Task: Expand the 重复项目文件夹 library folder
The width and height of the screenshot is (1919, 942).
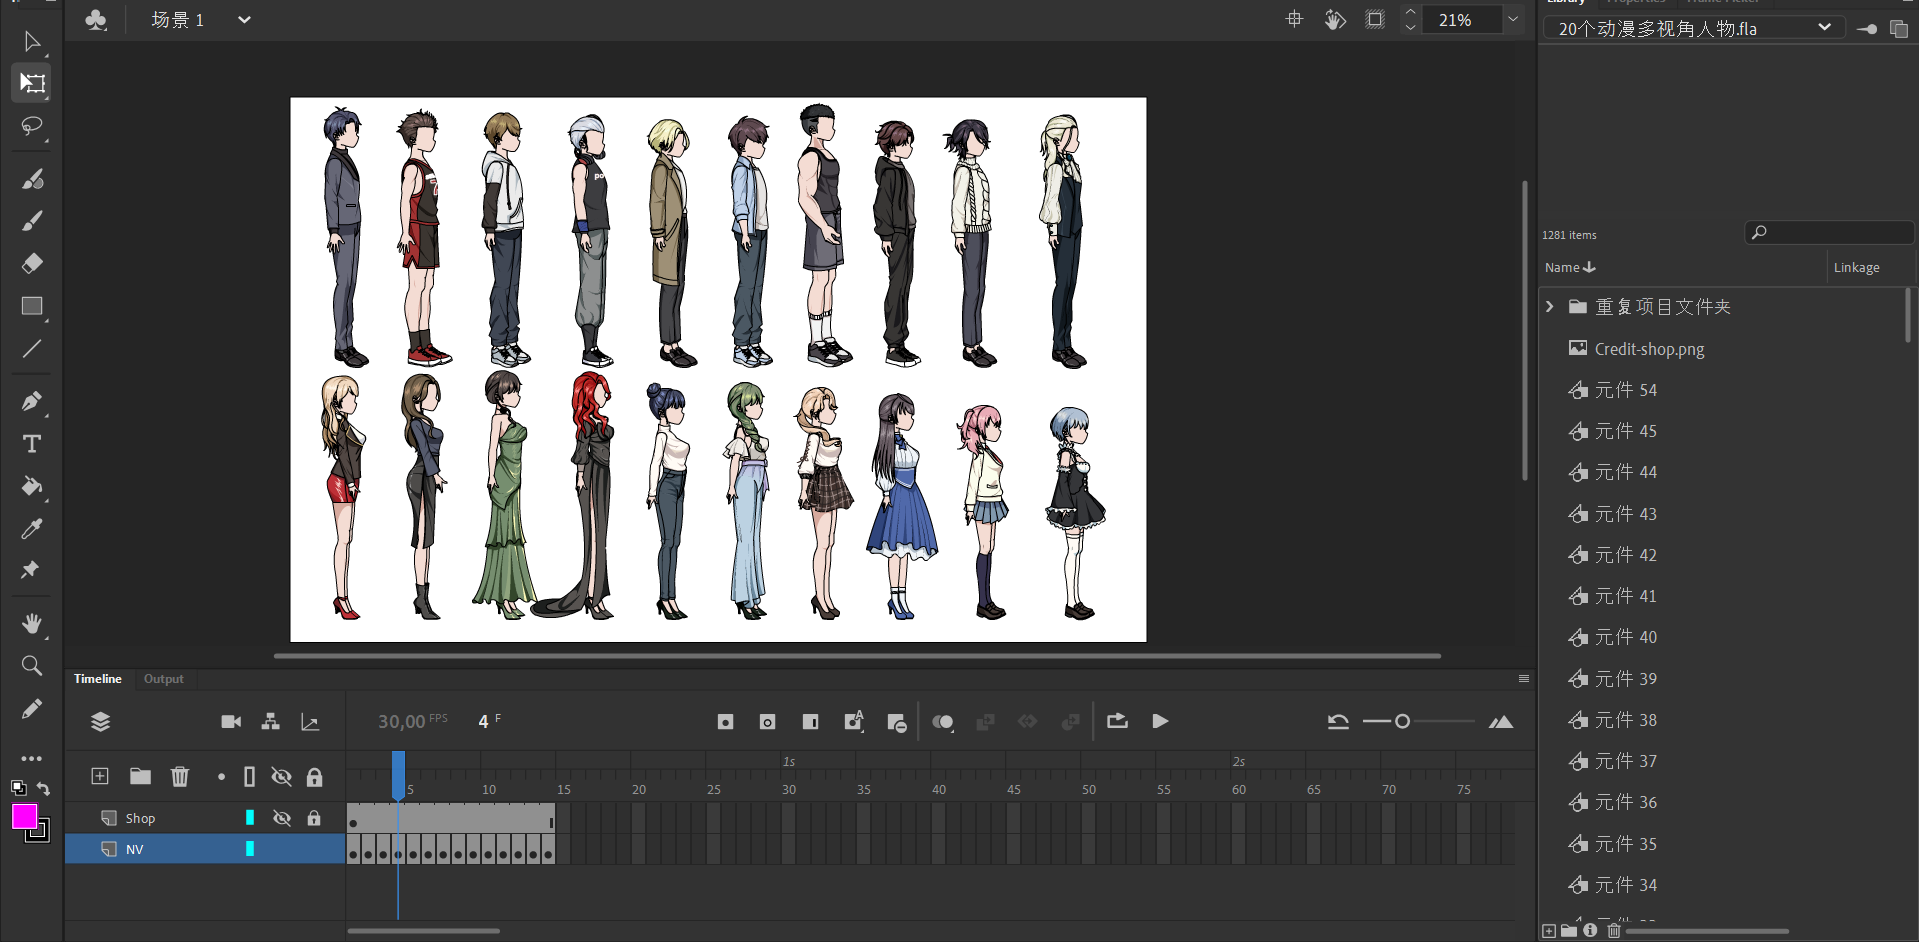Action: point(1550,307)
